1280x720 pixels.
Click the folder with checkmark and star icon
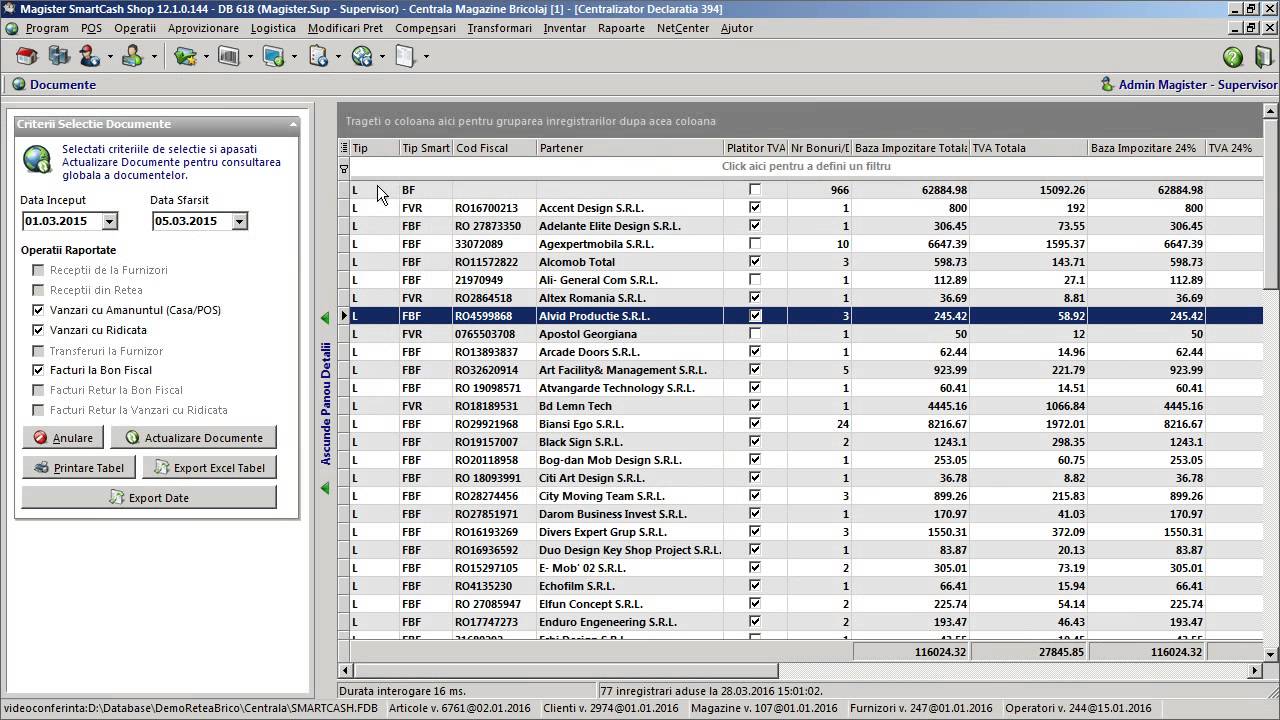tap(185, 57)
